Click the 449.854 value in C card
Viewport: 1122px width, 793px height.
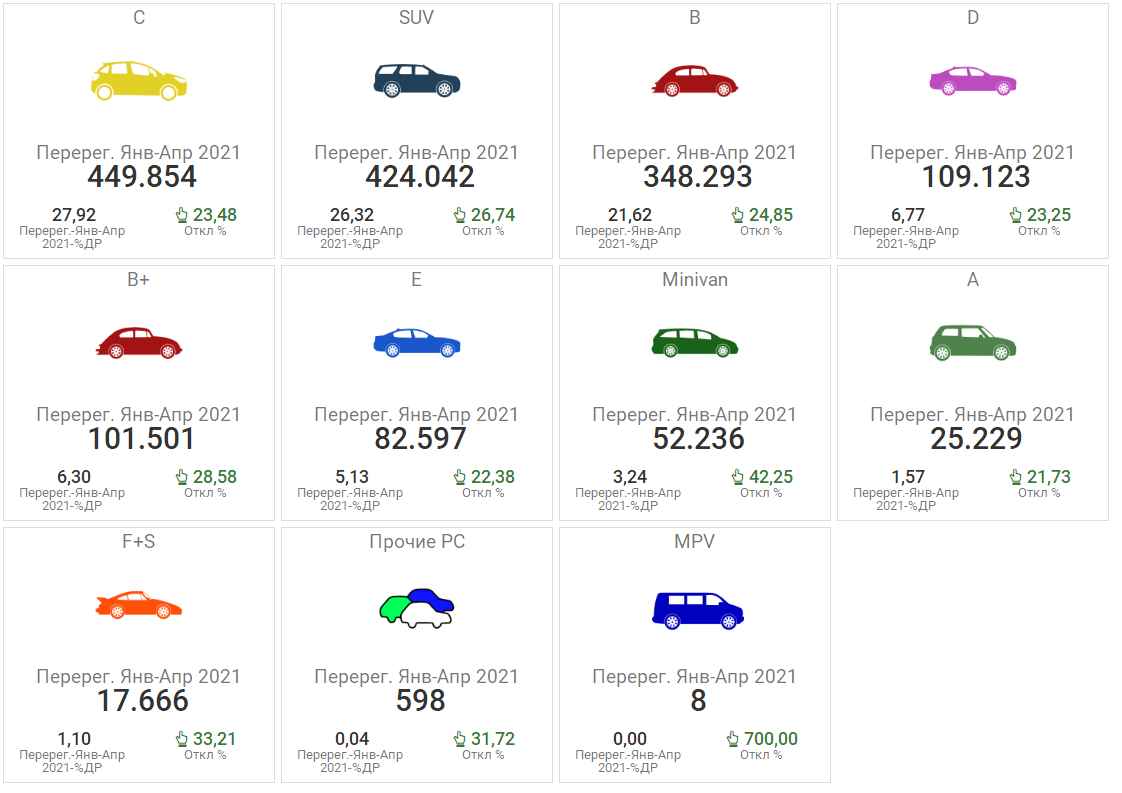pos(142,177)
